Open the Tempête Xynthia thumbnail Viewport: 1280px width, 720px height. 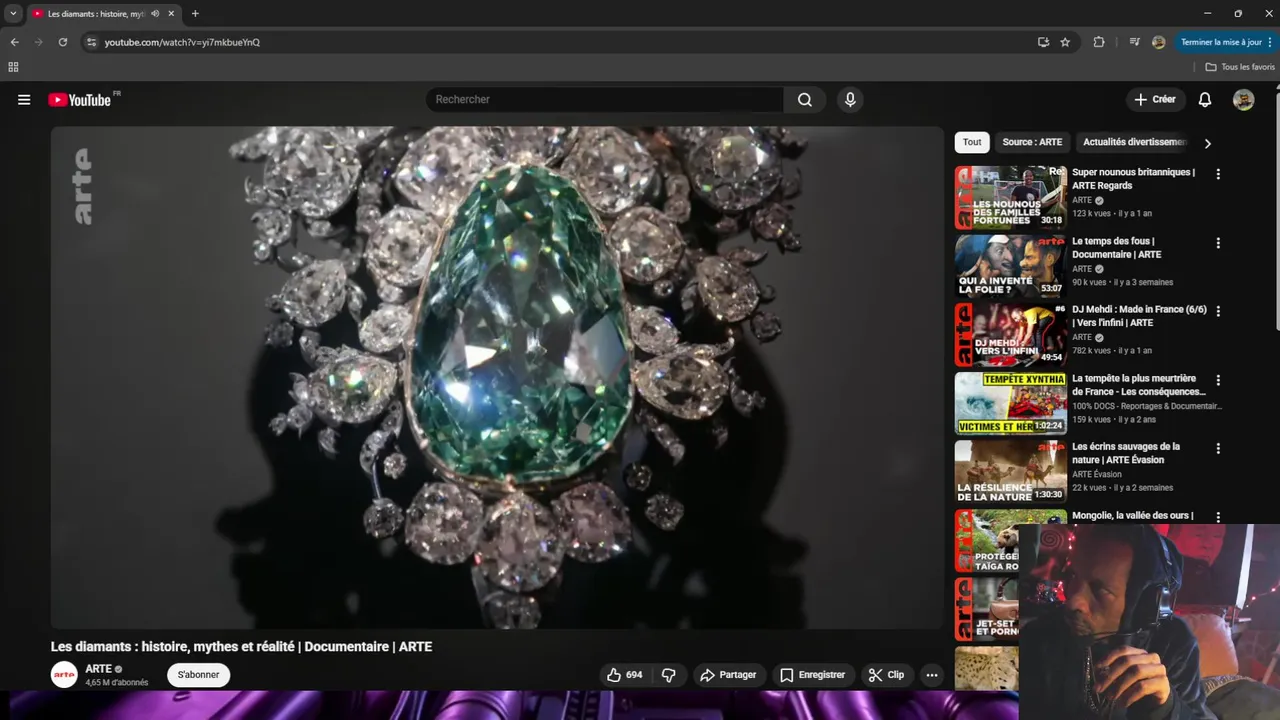(x=1010, y=403)
